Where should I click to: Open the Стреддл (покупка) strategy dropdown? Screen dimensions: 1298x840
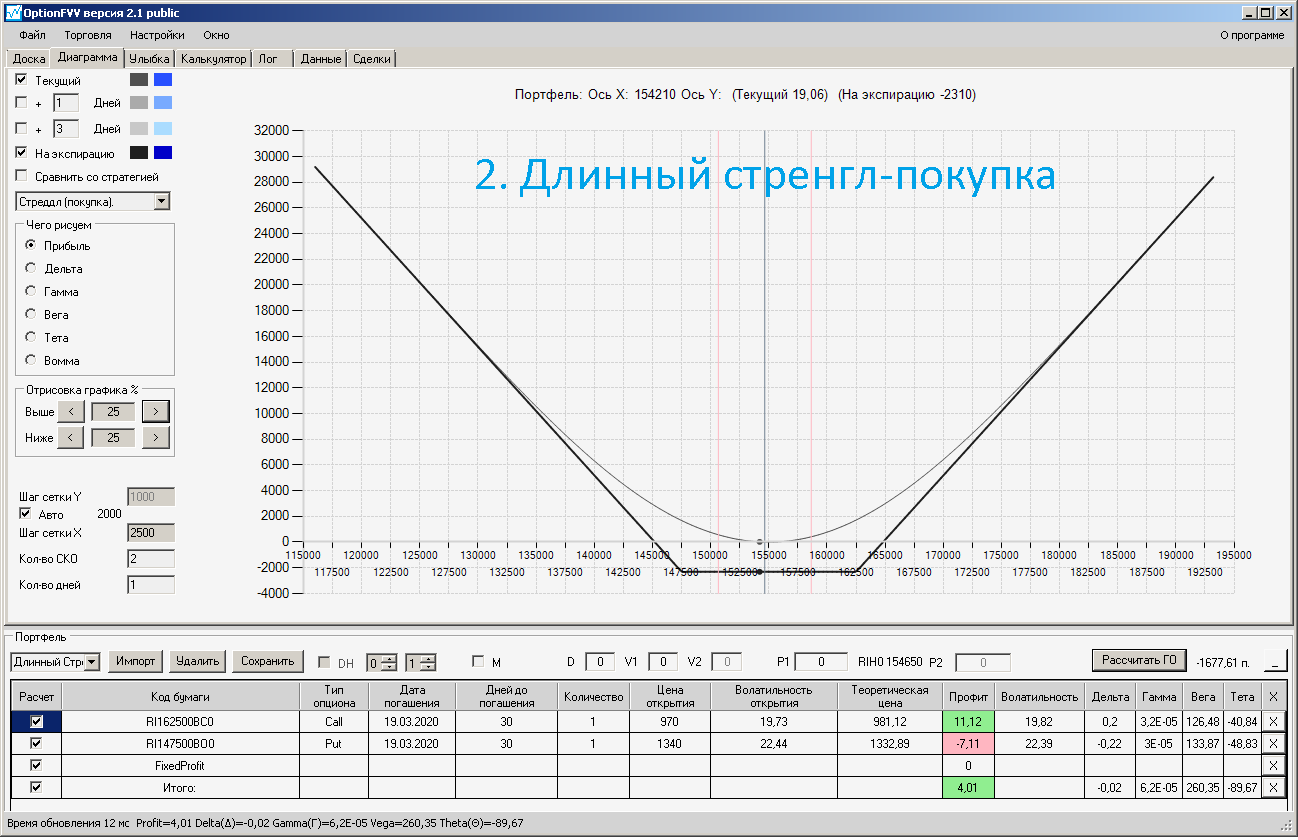coord(162,202)
